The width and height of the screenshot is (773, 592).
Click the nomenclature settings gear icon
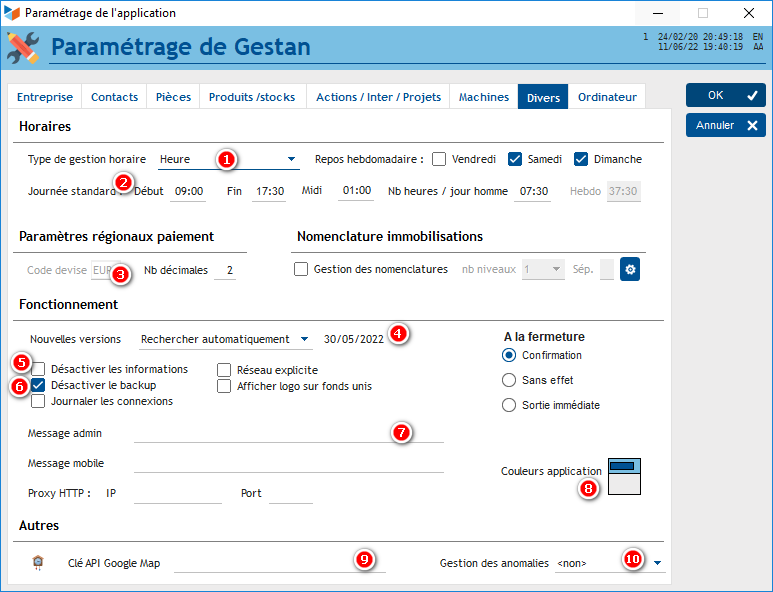click(x=630, y=269)
